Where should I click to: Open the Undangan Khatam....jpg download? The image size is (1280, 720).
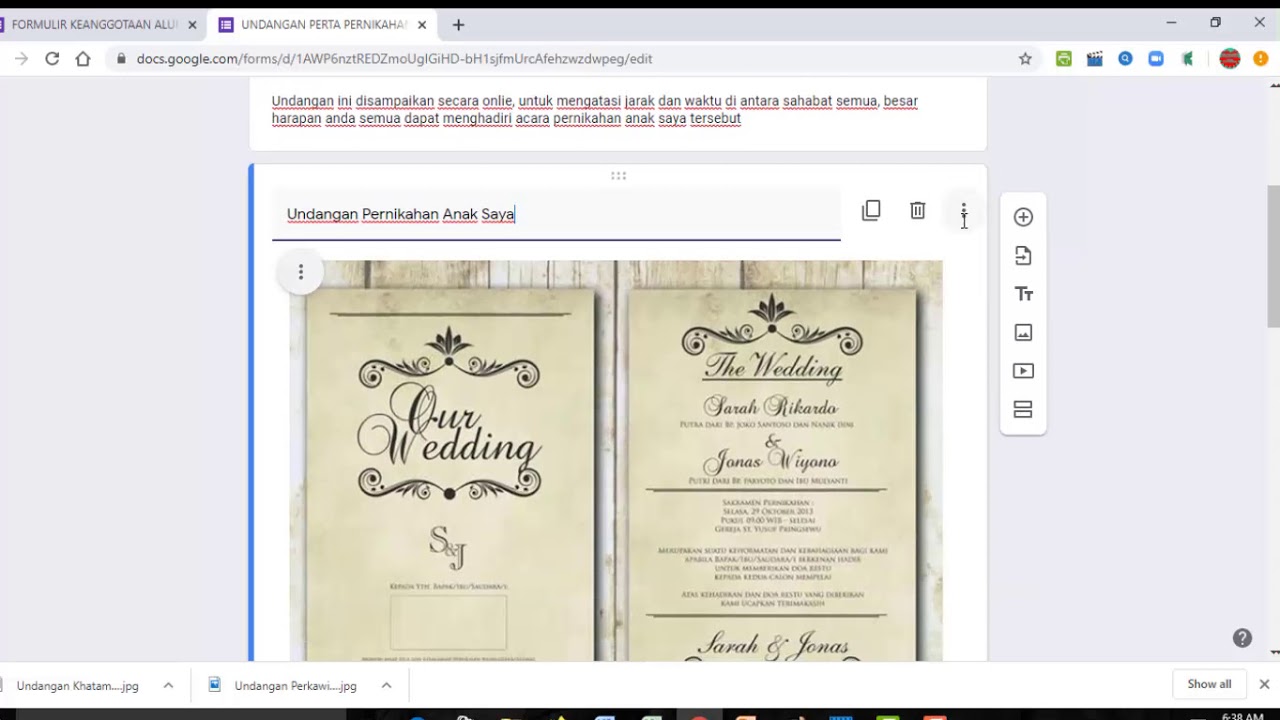[x=77, y=686]
